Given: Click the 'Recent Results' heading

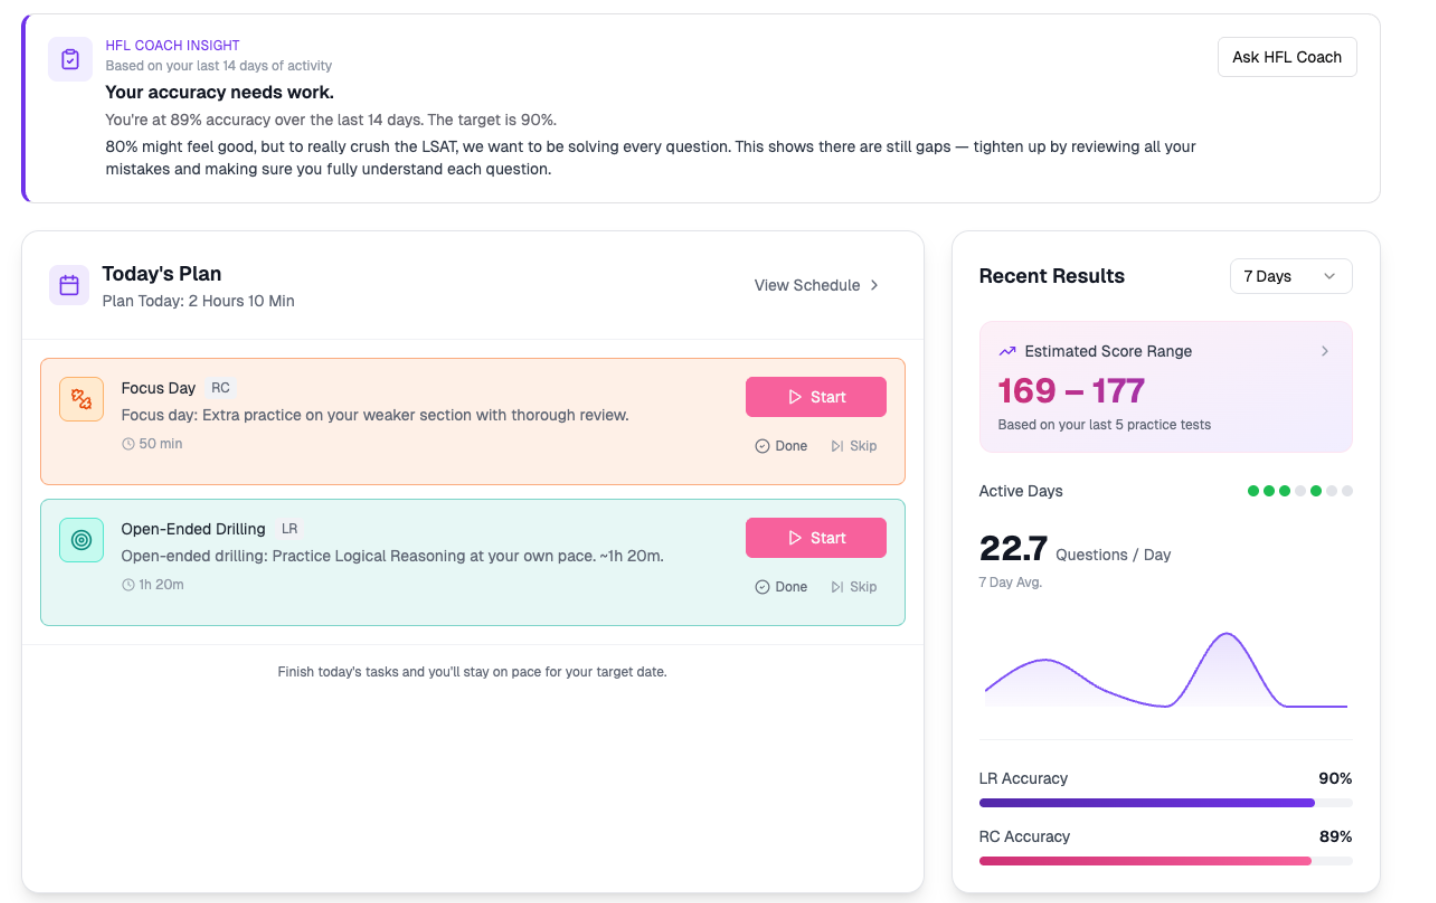Looking at the screenshot, I should (1052, 276).
